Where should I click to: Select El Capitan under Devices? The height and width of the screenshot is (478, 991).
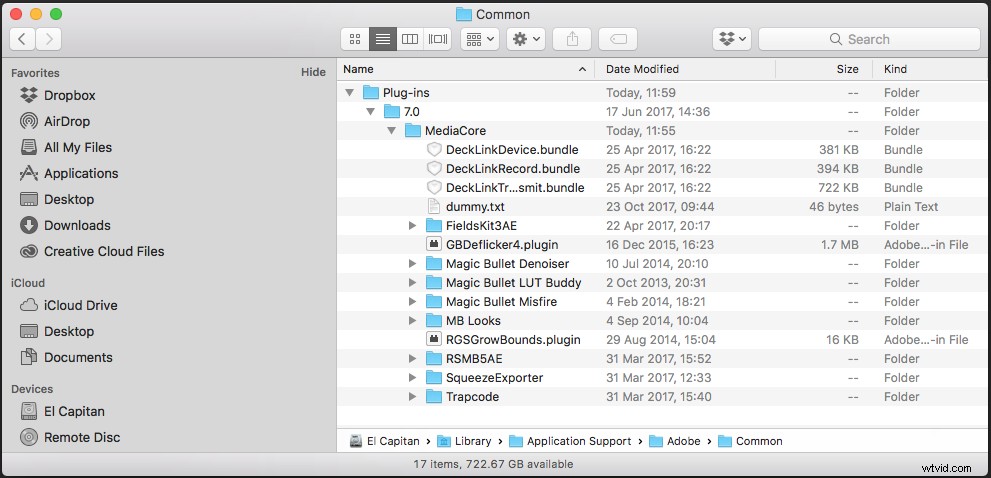click(x=74, y=412)
